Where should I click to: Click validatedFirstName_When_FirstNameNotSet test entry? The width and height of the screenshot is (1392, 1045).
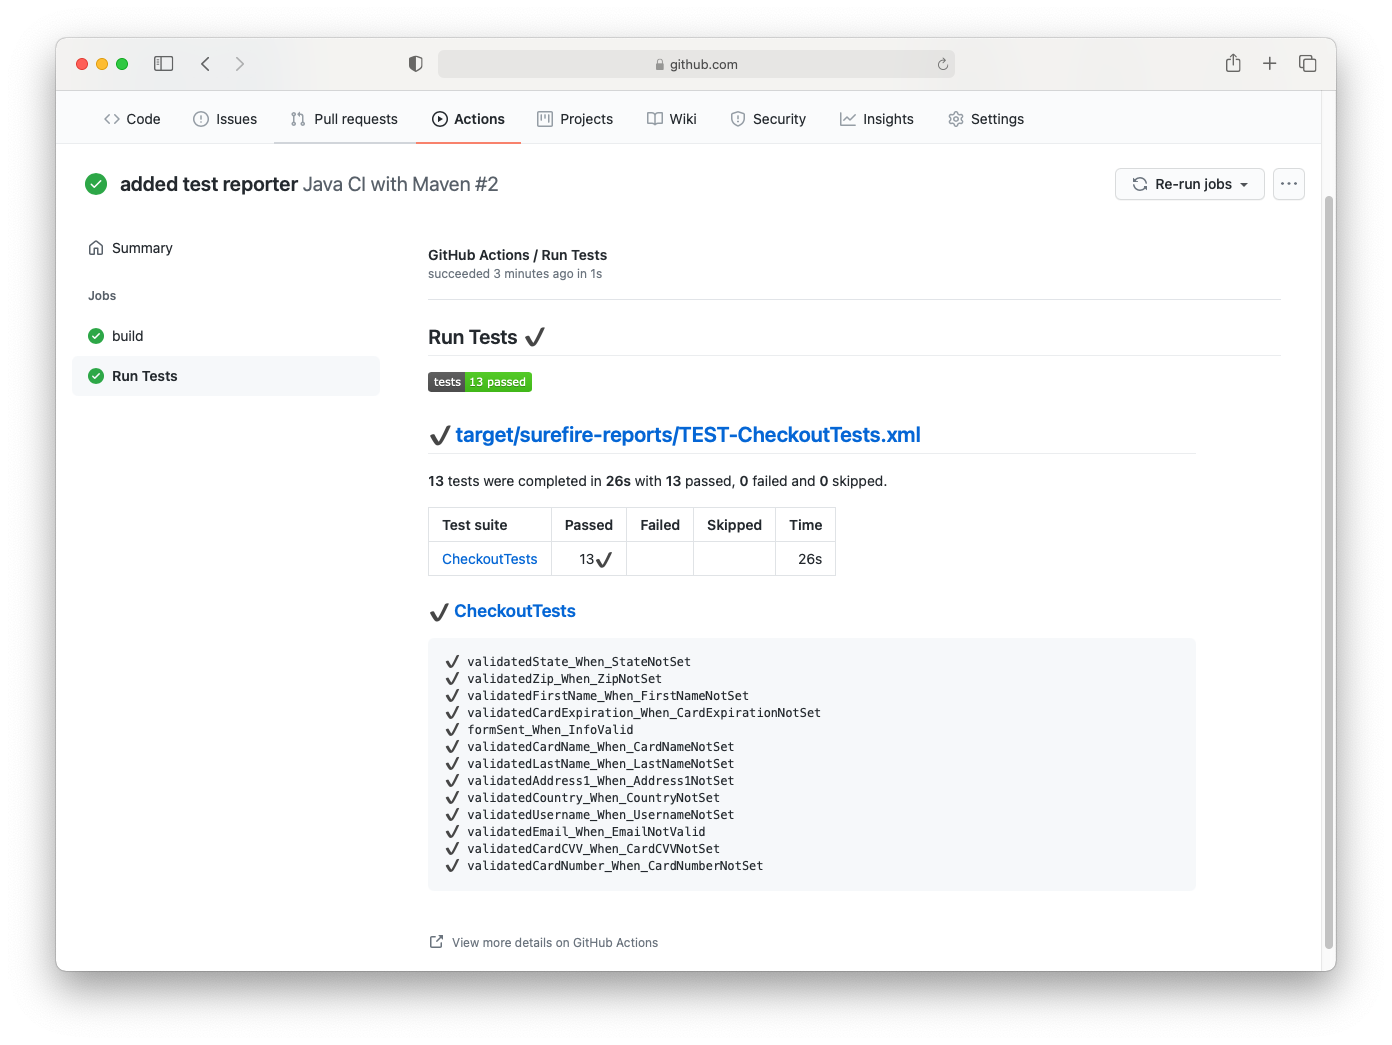(x=608, y=696)
